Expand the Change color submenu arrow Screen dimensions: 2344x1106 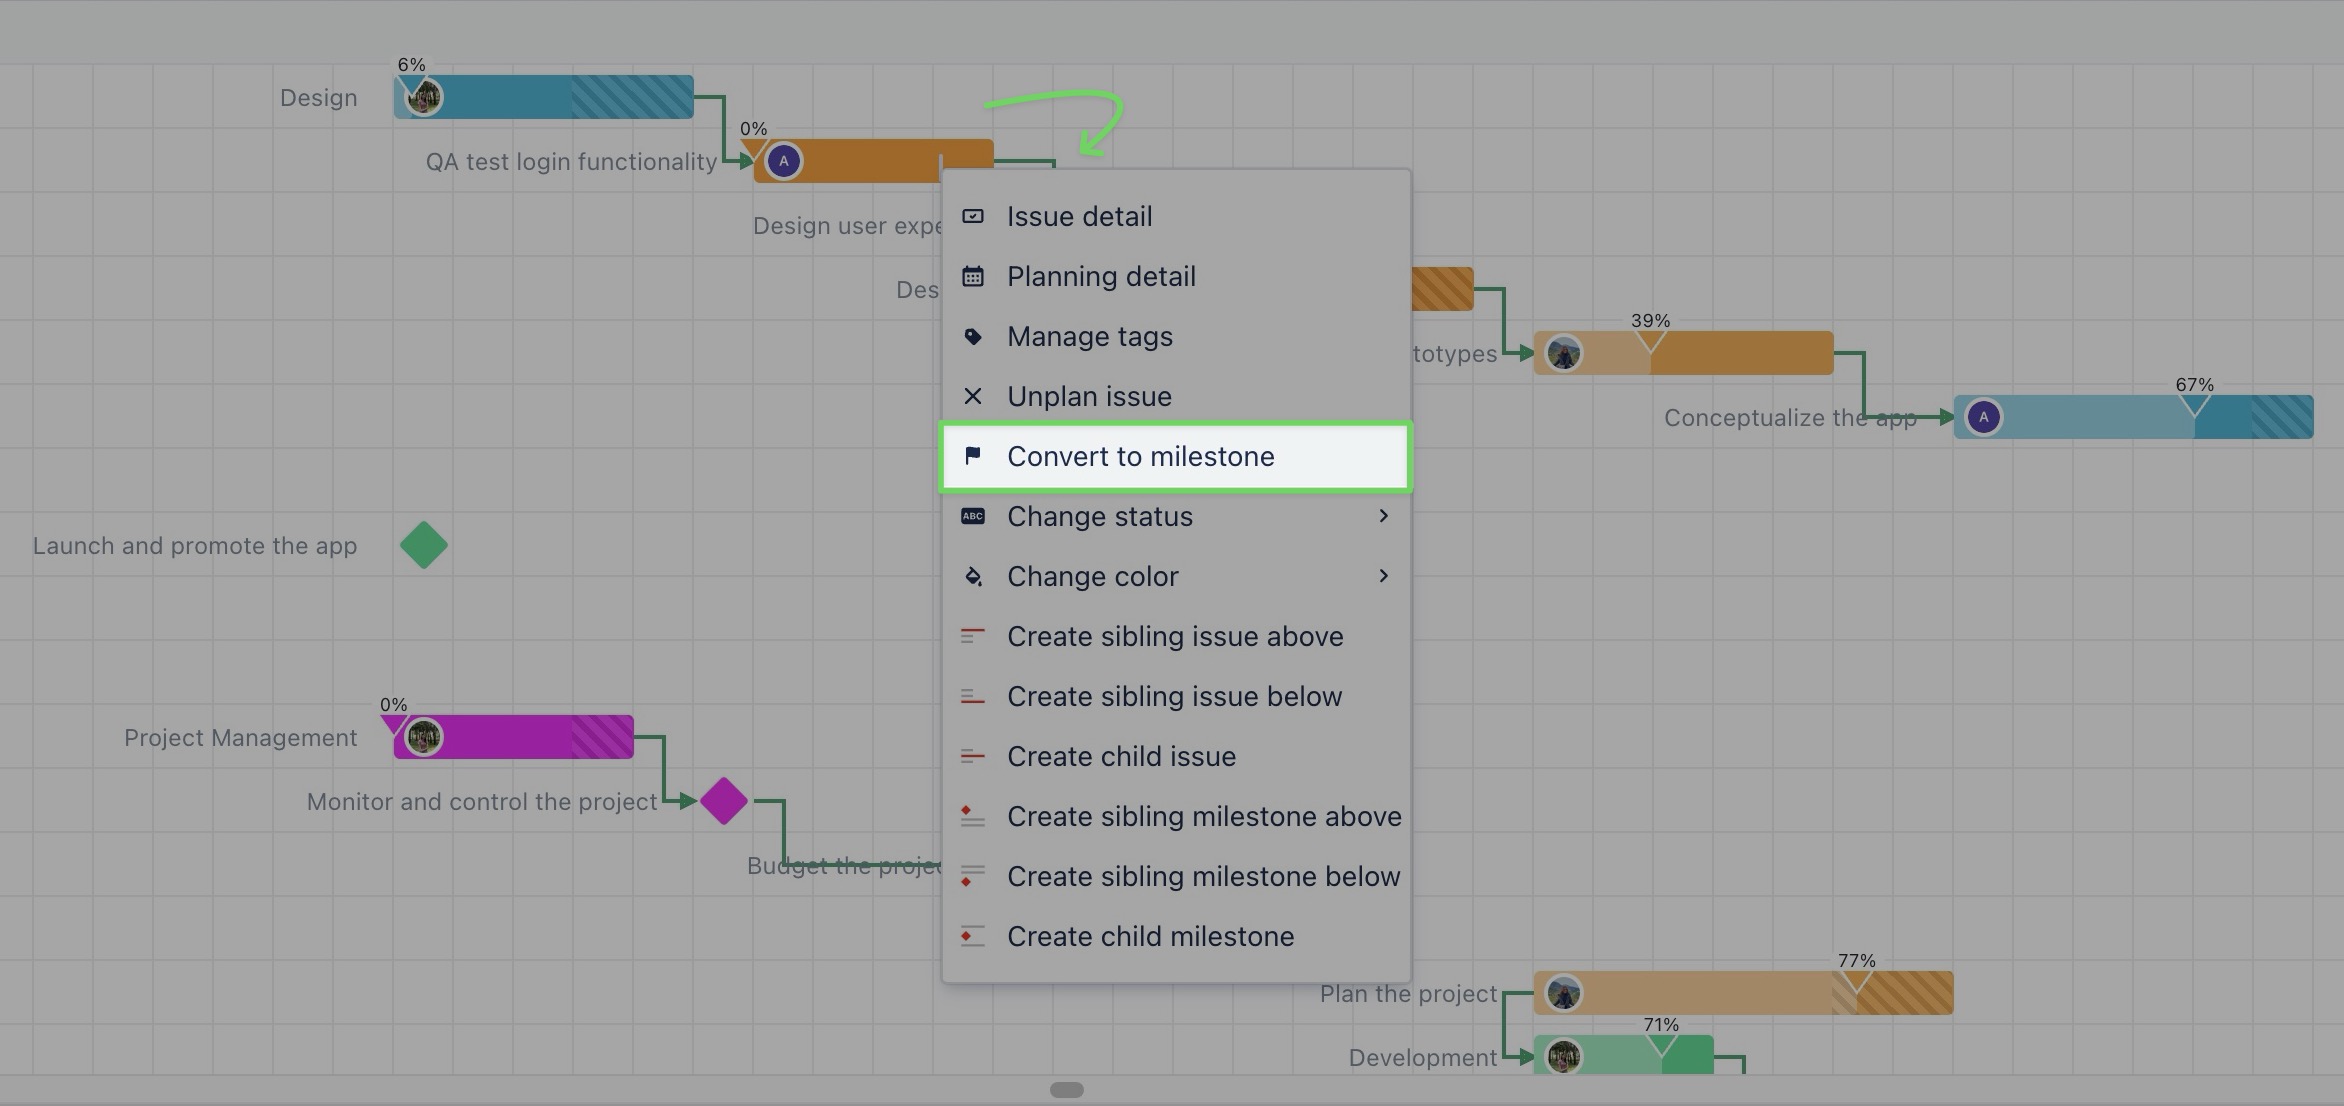coord(1383,576)
